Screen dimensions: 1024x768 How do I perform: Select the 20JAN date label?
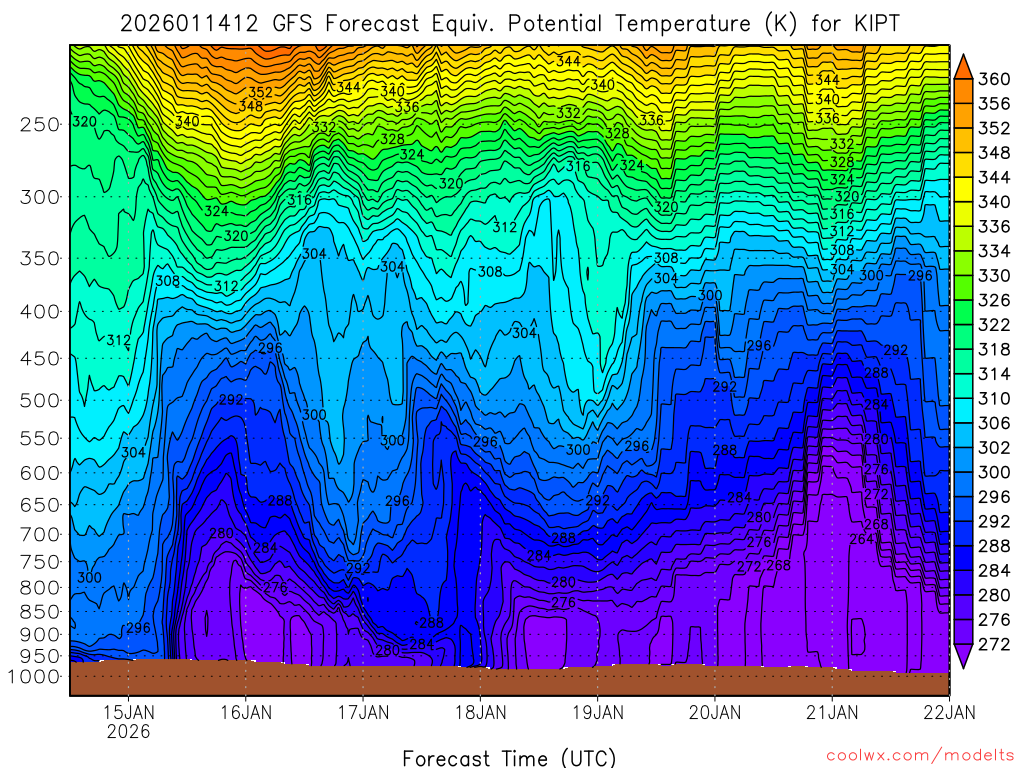(x=715, y=712)
